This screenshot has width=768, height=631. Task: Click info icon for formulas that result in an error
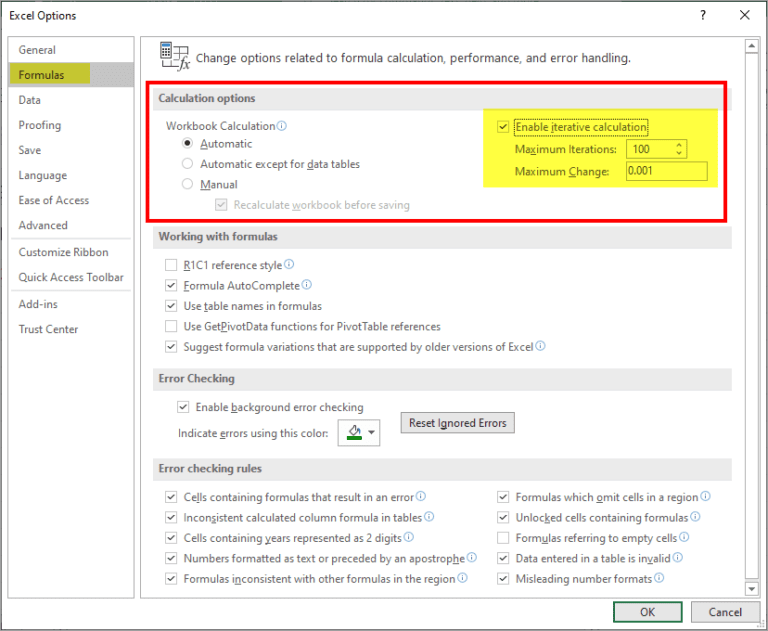[x=421, y=496]
